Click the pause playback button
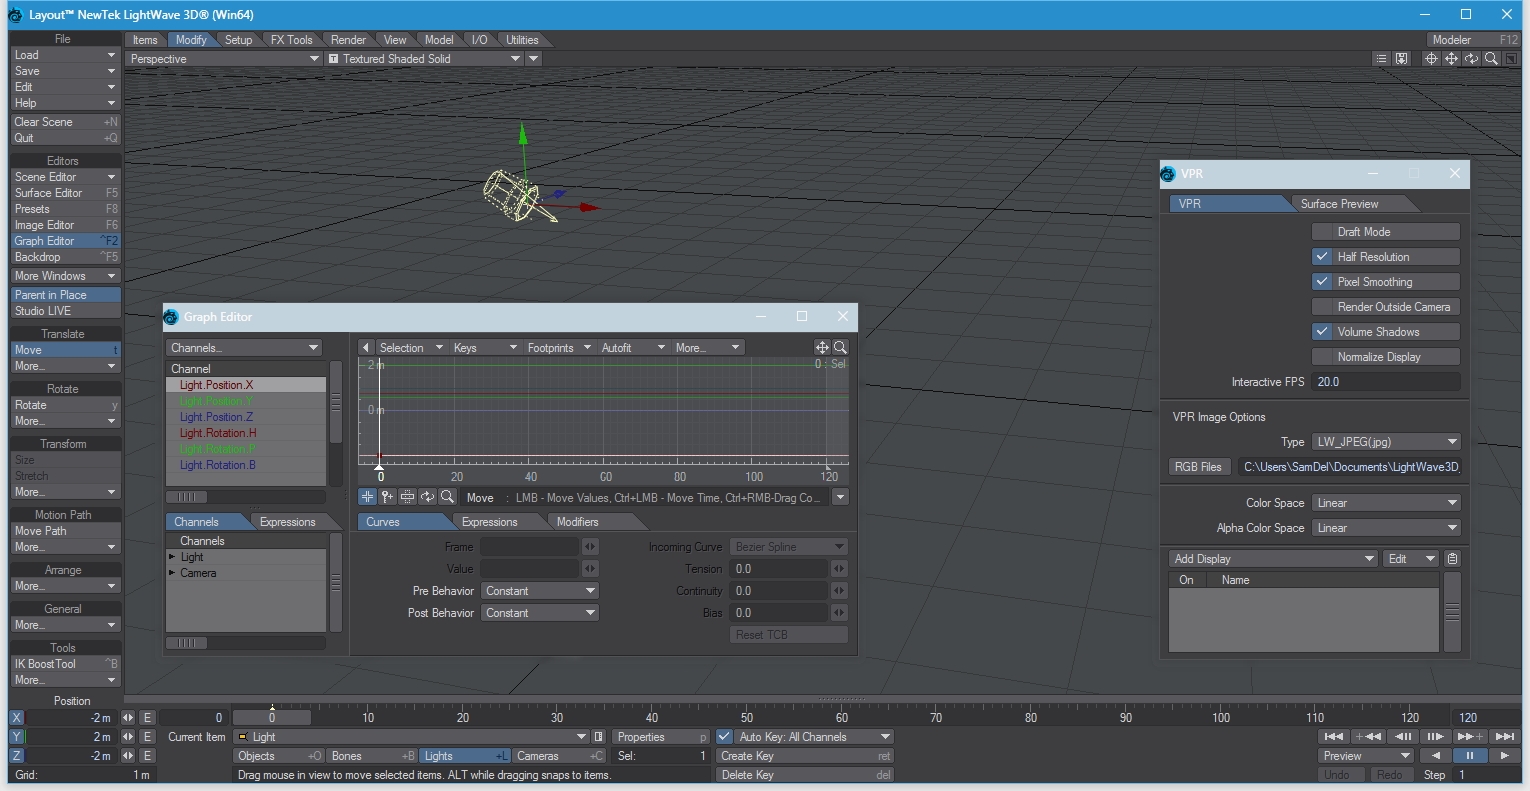Image resolution: width=1530 pixels, height=791 pixels. click(x=1470, y=756)
